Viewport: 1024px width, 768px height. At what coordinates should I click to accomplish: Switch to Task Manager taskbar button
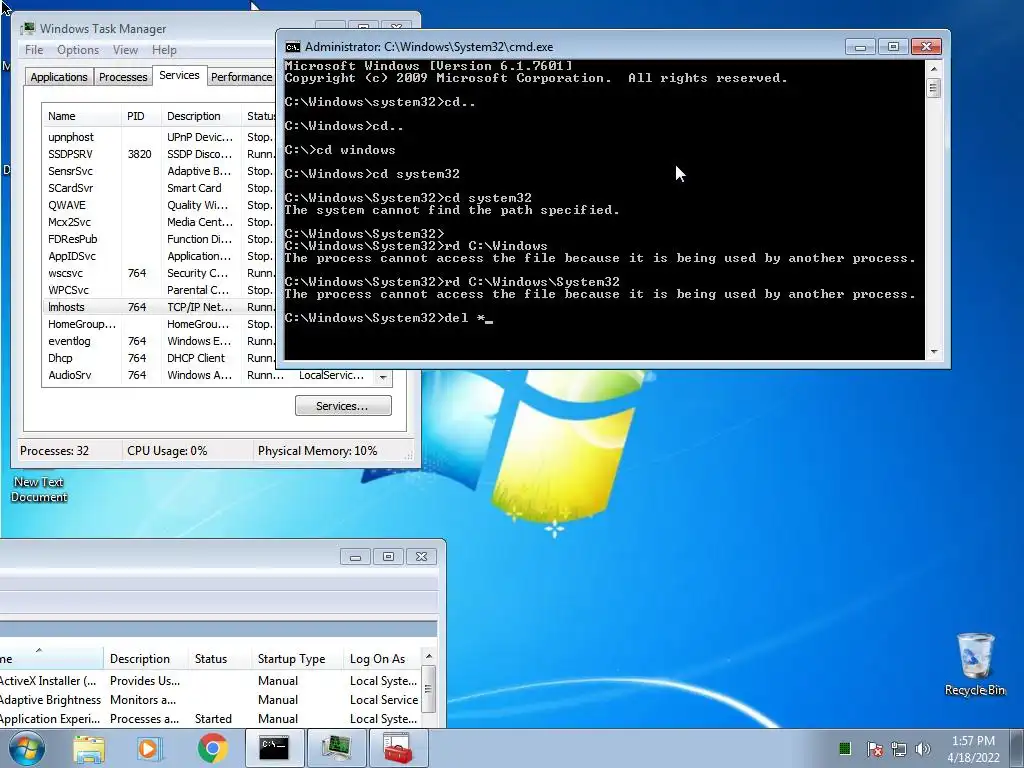[x=336, y=748]
